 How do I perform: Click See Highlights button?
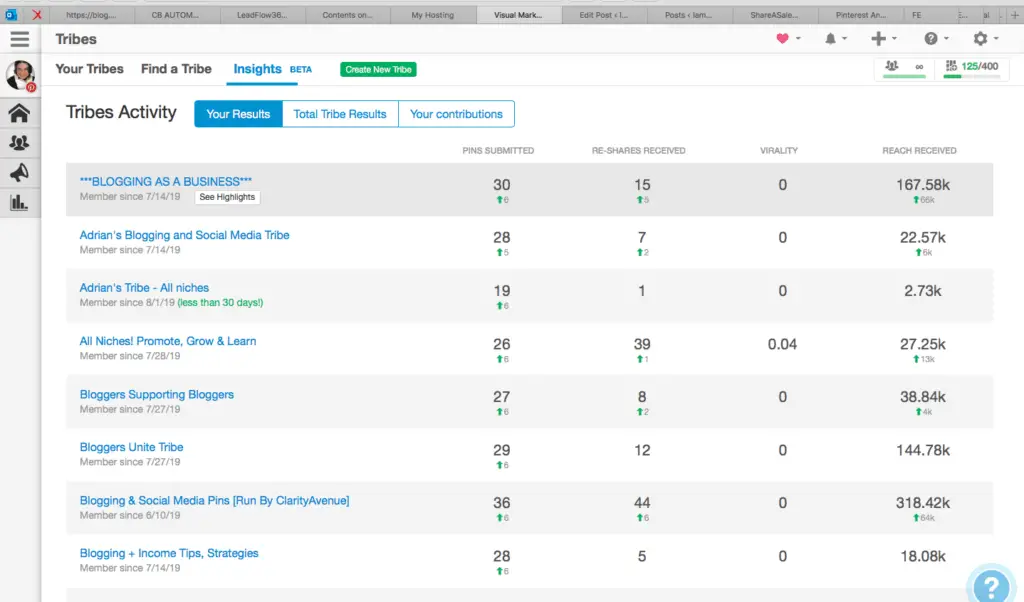coord(227,197)
